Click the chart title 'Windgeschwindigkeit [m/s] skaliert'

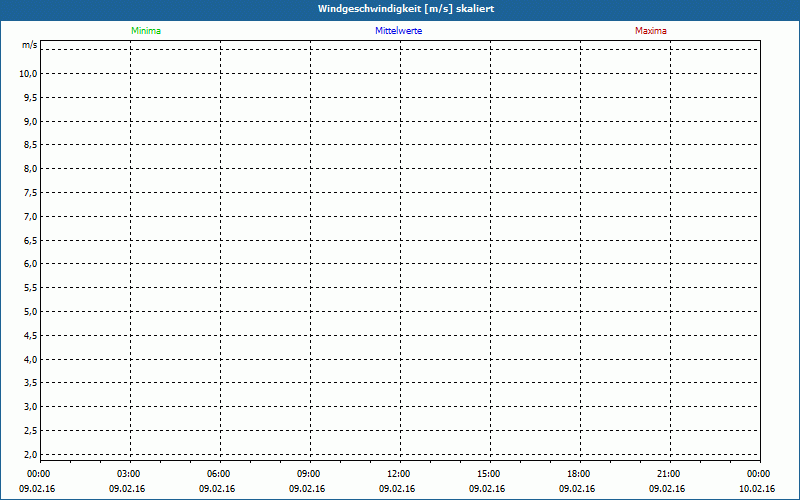tap(406, 9)
